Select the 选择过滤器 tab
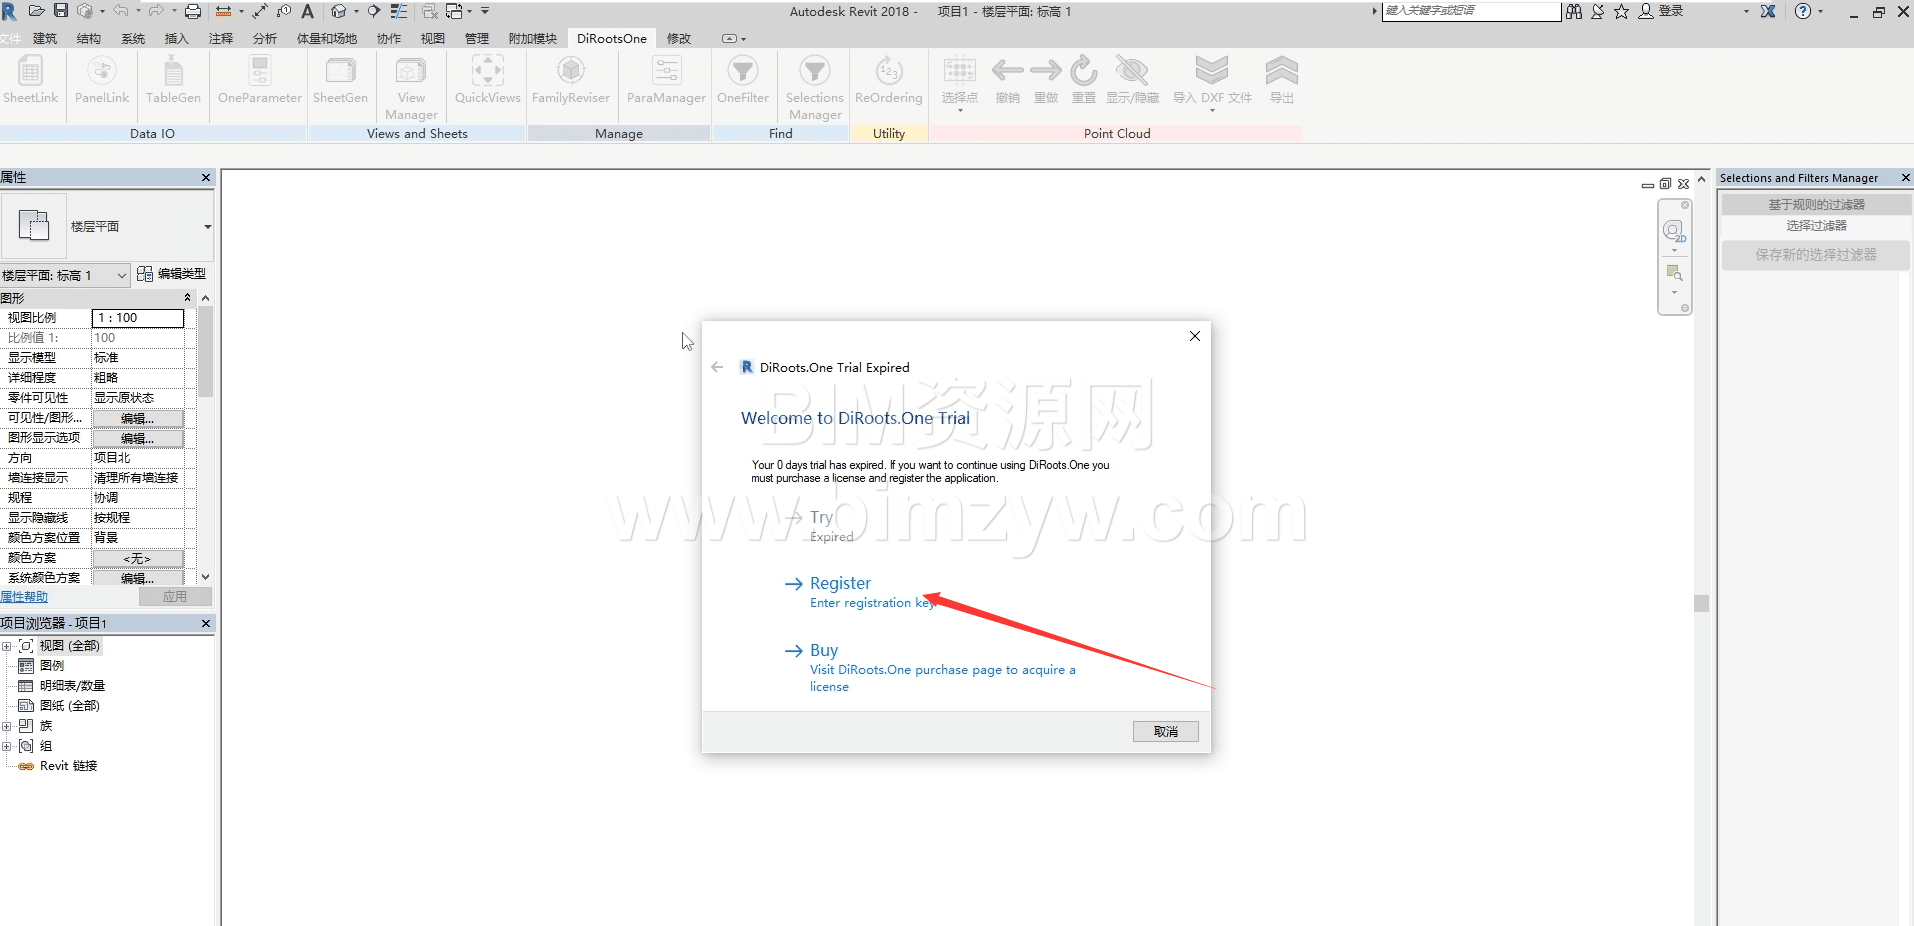Screen dimensions: 1914x926 [x=1816, y=226]
